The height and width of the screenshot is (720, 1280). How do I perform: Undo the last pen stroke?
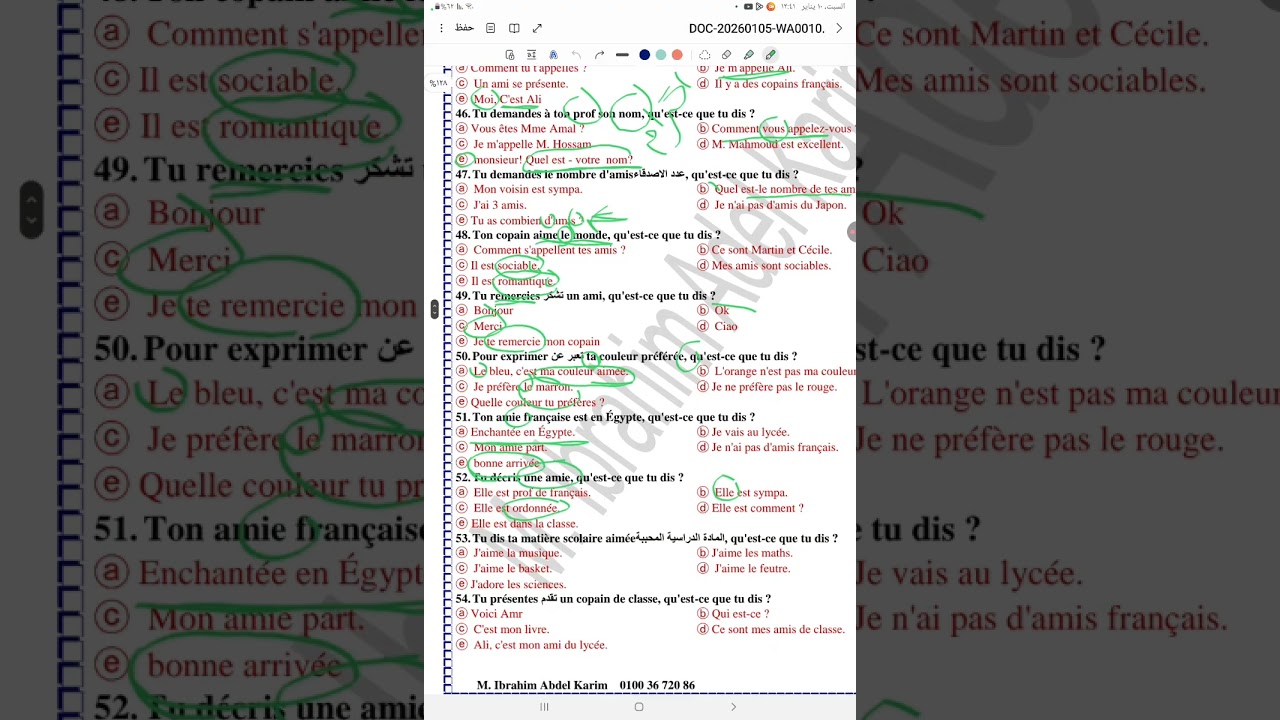pos(576,55)
